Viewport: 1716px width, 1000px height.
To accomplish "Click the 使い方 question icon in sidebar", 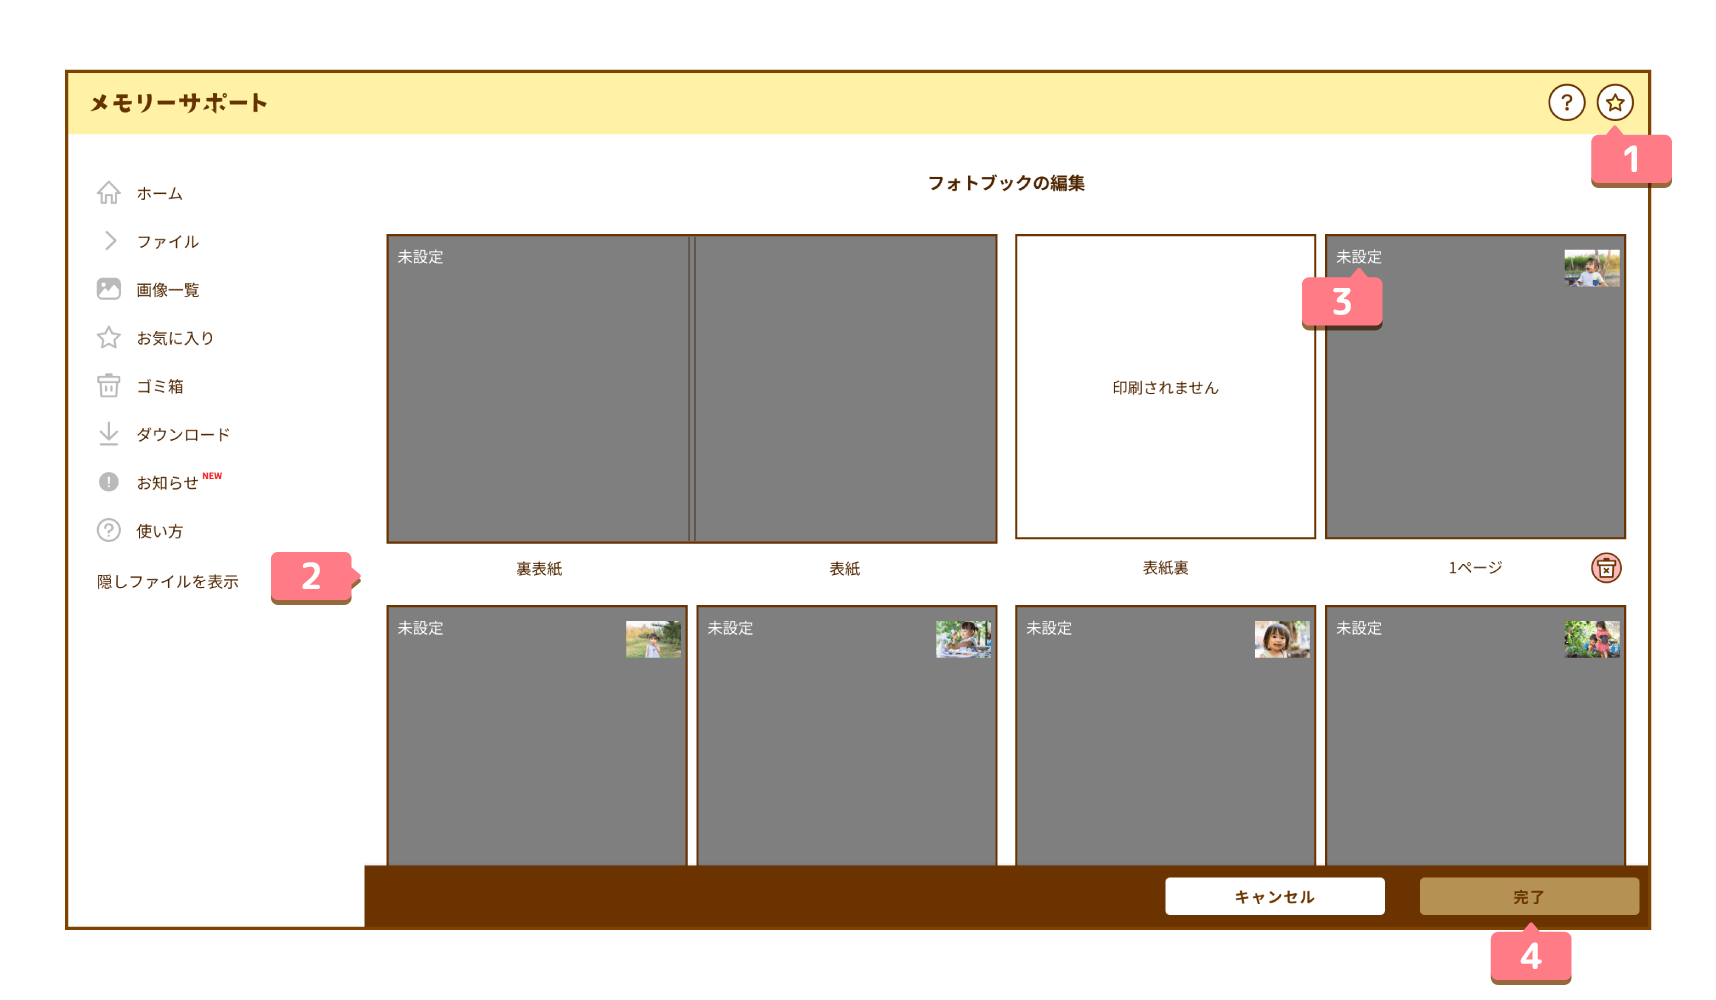I will coord(109,530).
